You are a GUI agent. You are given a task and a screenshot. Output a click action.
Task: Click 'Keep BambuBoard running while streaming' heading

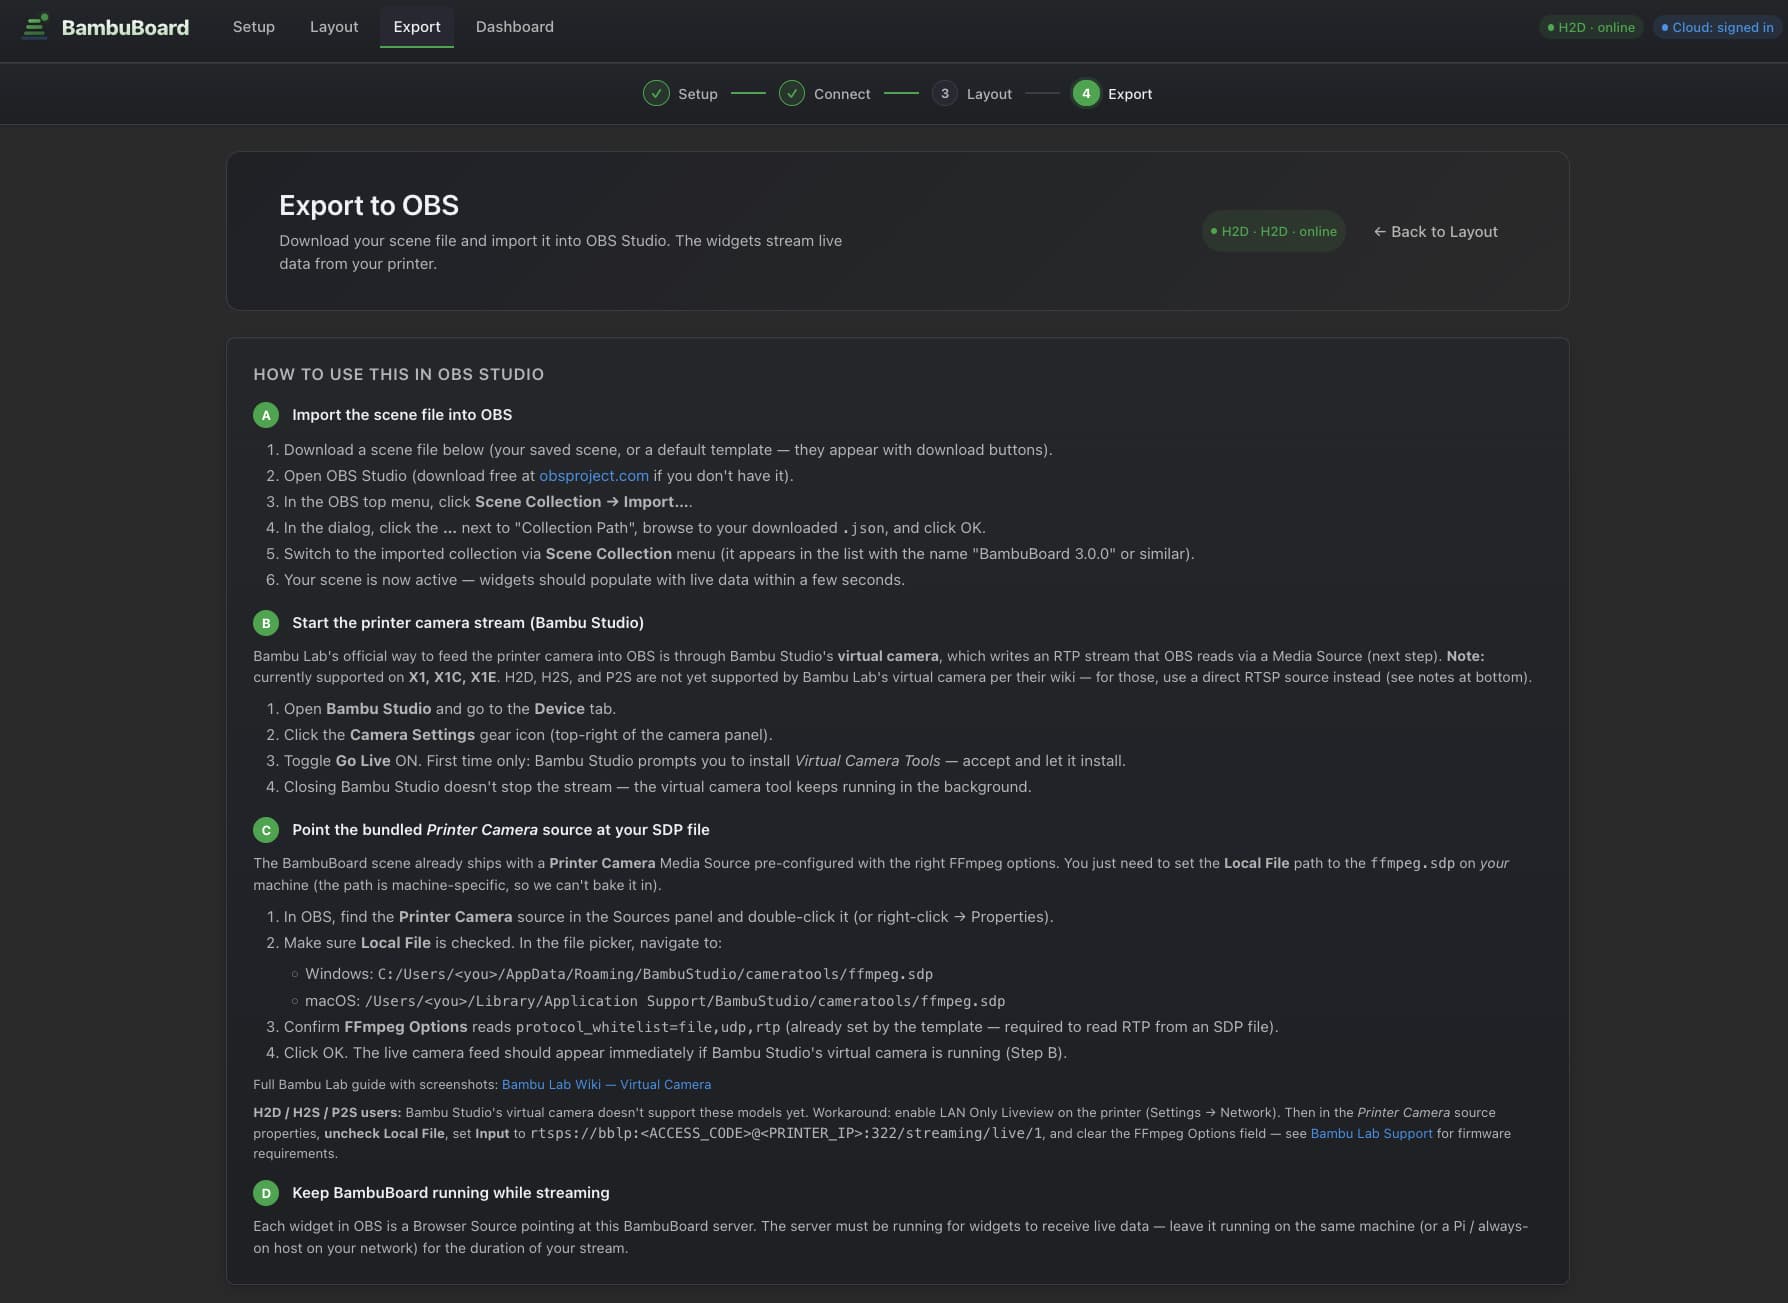point(451,1193)
